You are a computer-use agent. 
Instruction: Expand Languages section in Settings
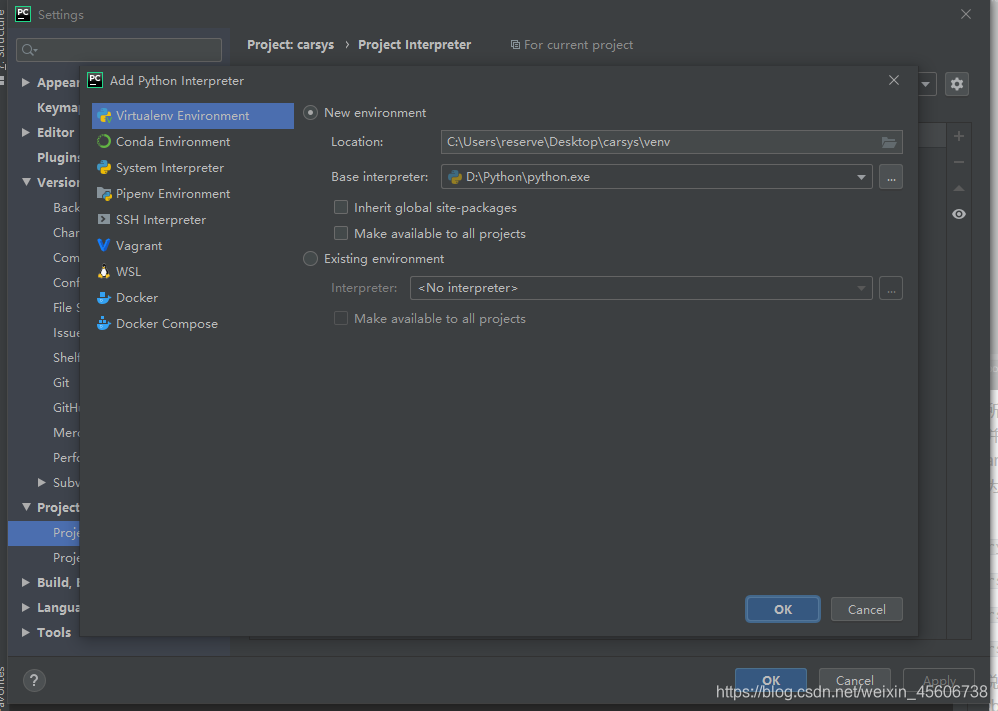tap(25, 607)
